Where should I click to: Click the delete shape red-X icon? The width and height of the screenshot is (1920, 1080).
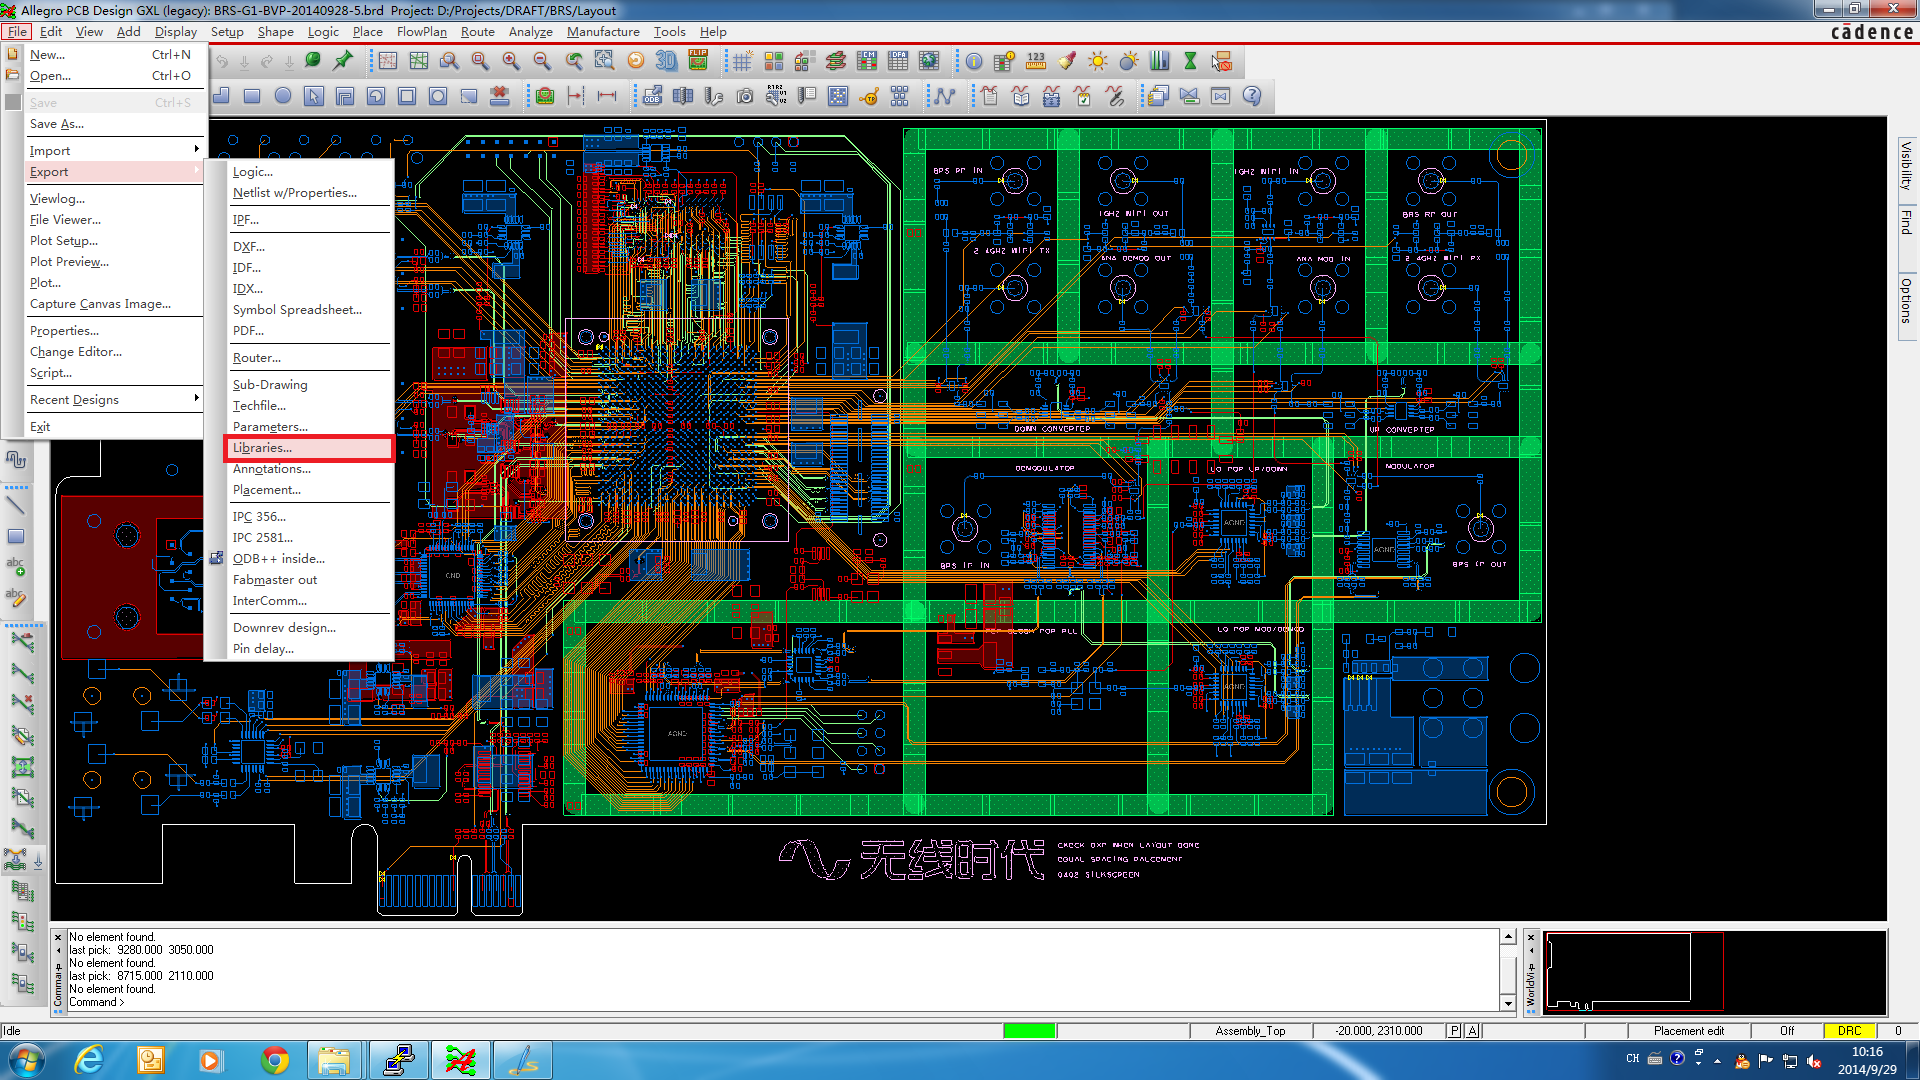(x=500, y=96)
